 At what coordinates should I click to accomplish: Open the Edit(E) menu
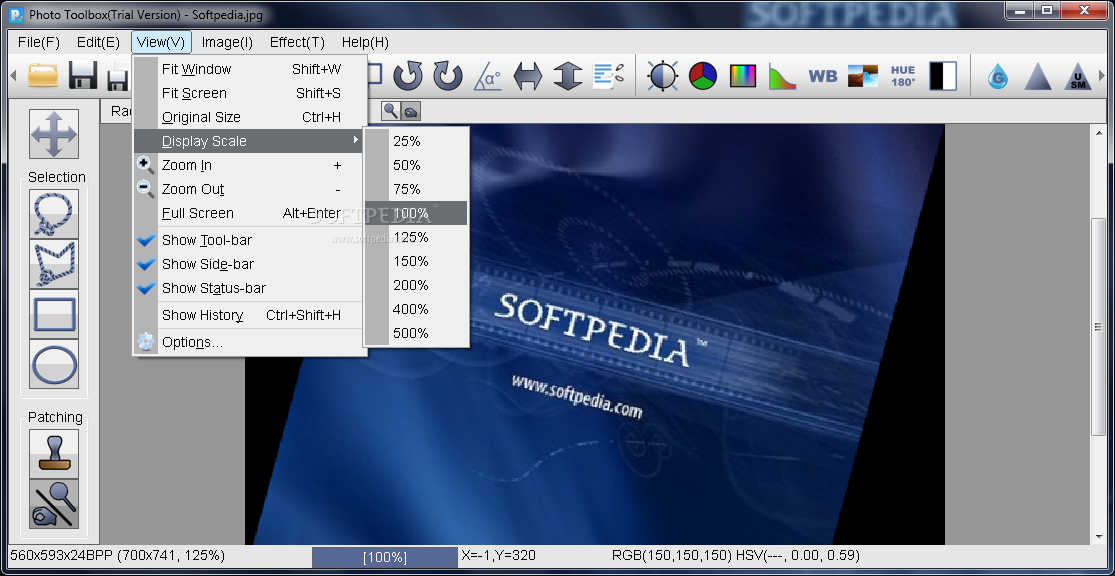pos(98,43)
